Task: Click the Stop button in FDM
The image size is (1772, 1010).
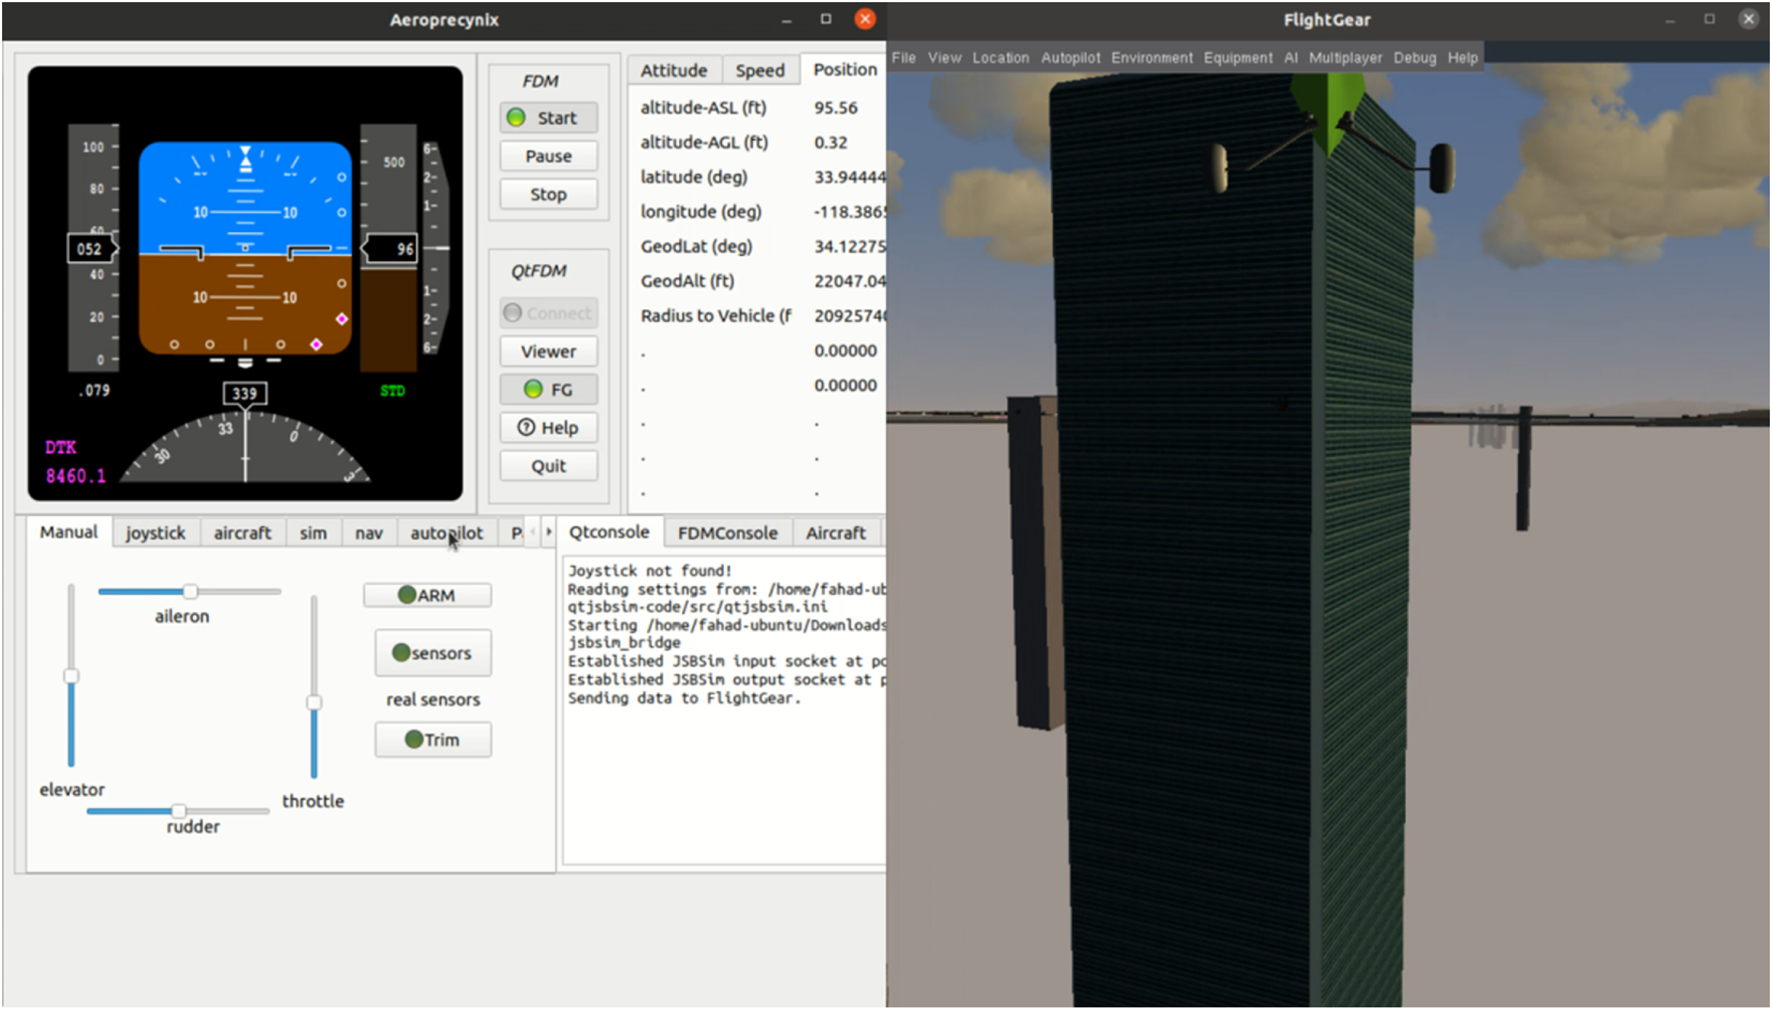Action: click(x=548, y=194)
